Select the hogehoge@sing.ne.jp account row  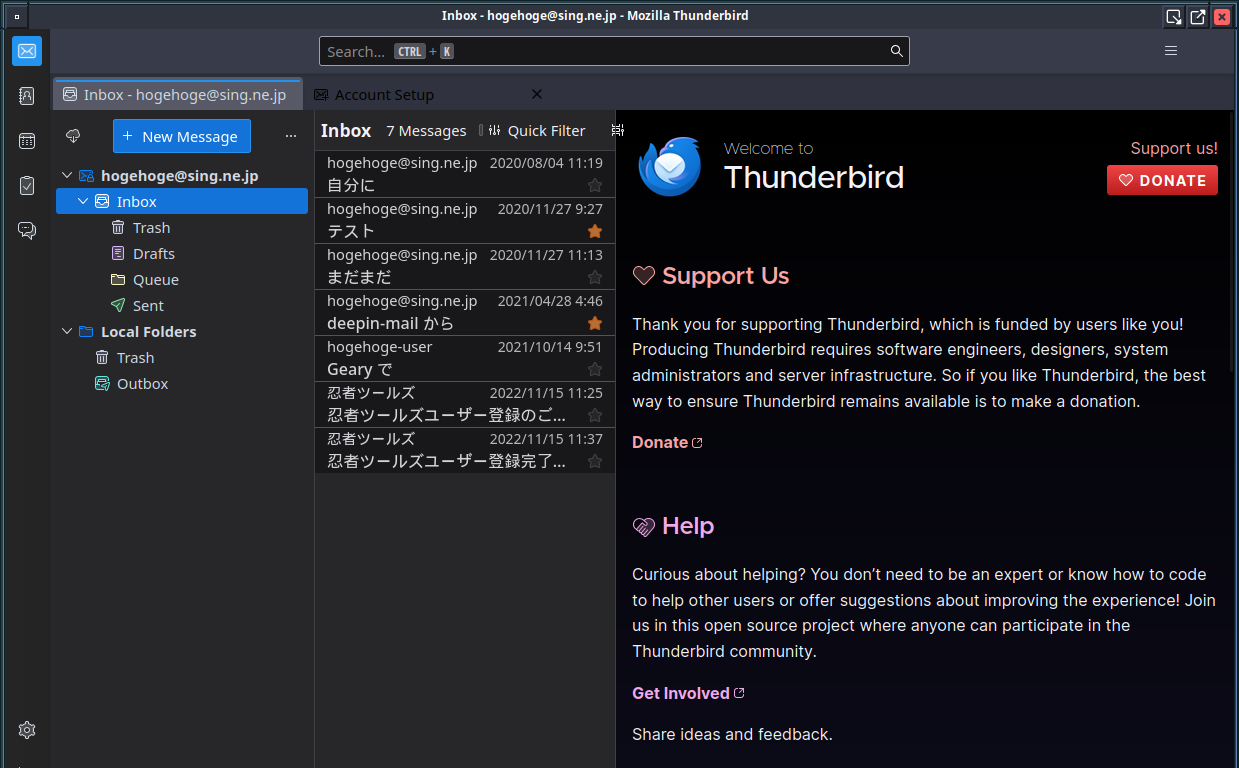click(182, 175)
